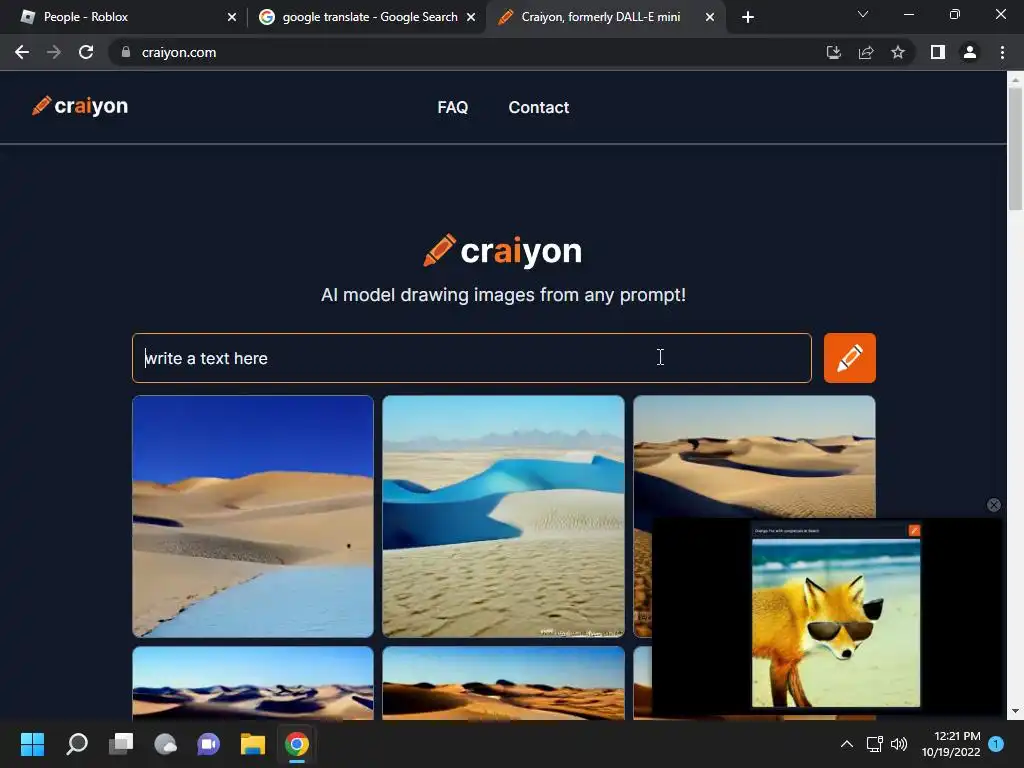Click scrollbar down arrow
The image size is (1024, 768).
1015,711
